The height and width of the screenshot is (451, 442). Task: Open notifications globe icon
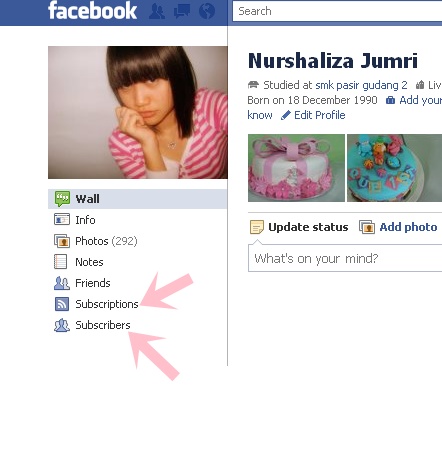(x=207, y=11)
